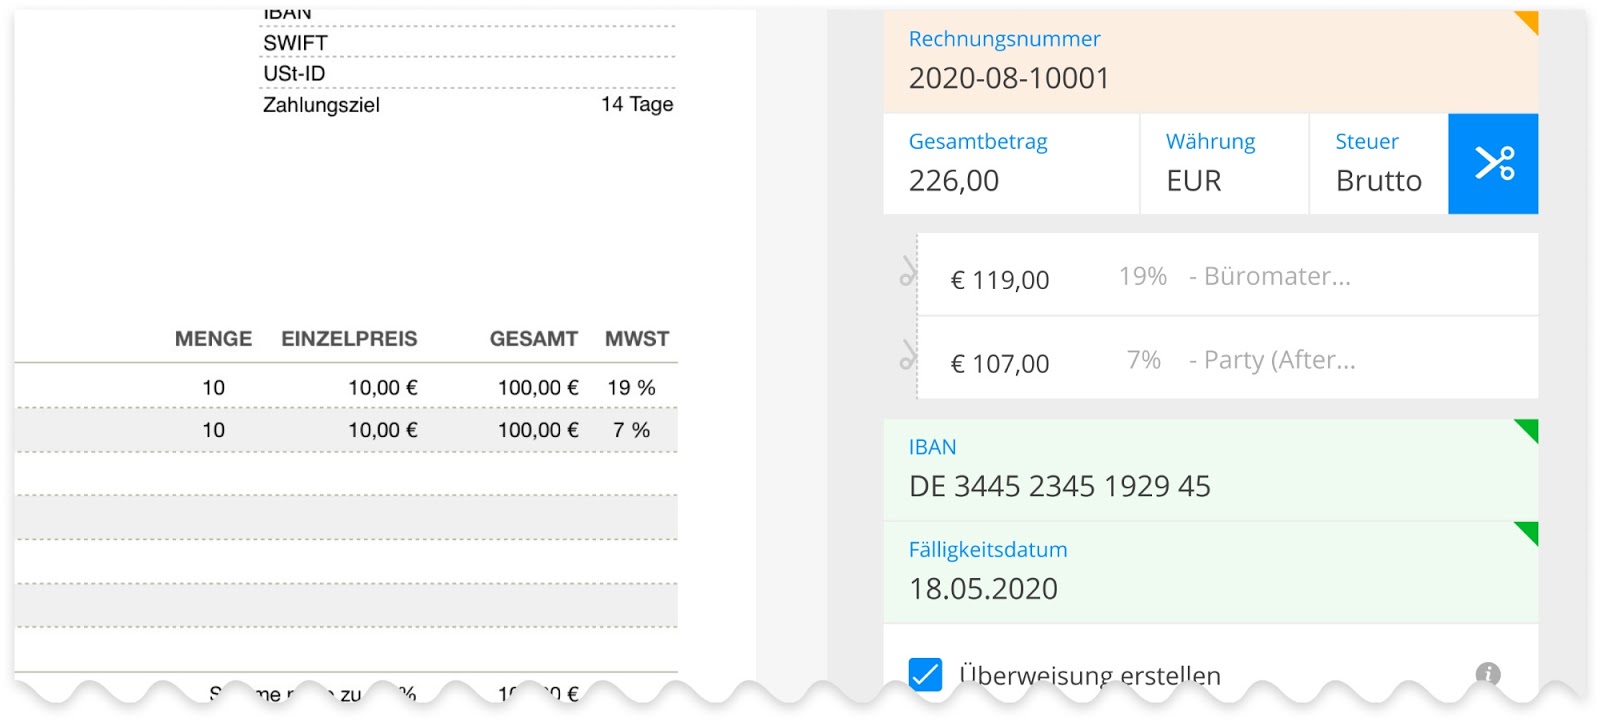The image size is (1600, 722).
Task: Click the green corner marker on Fälligkeitsdatum field
Action: point(1529,531)
